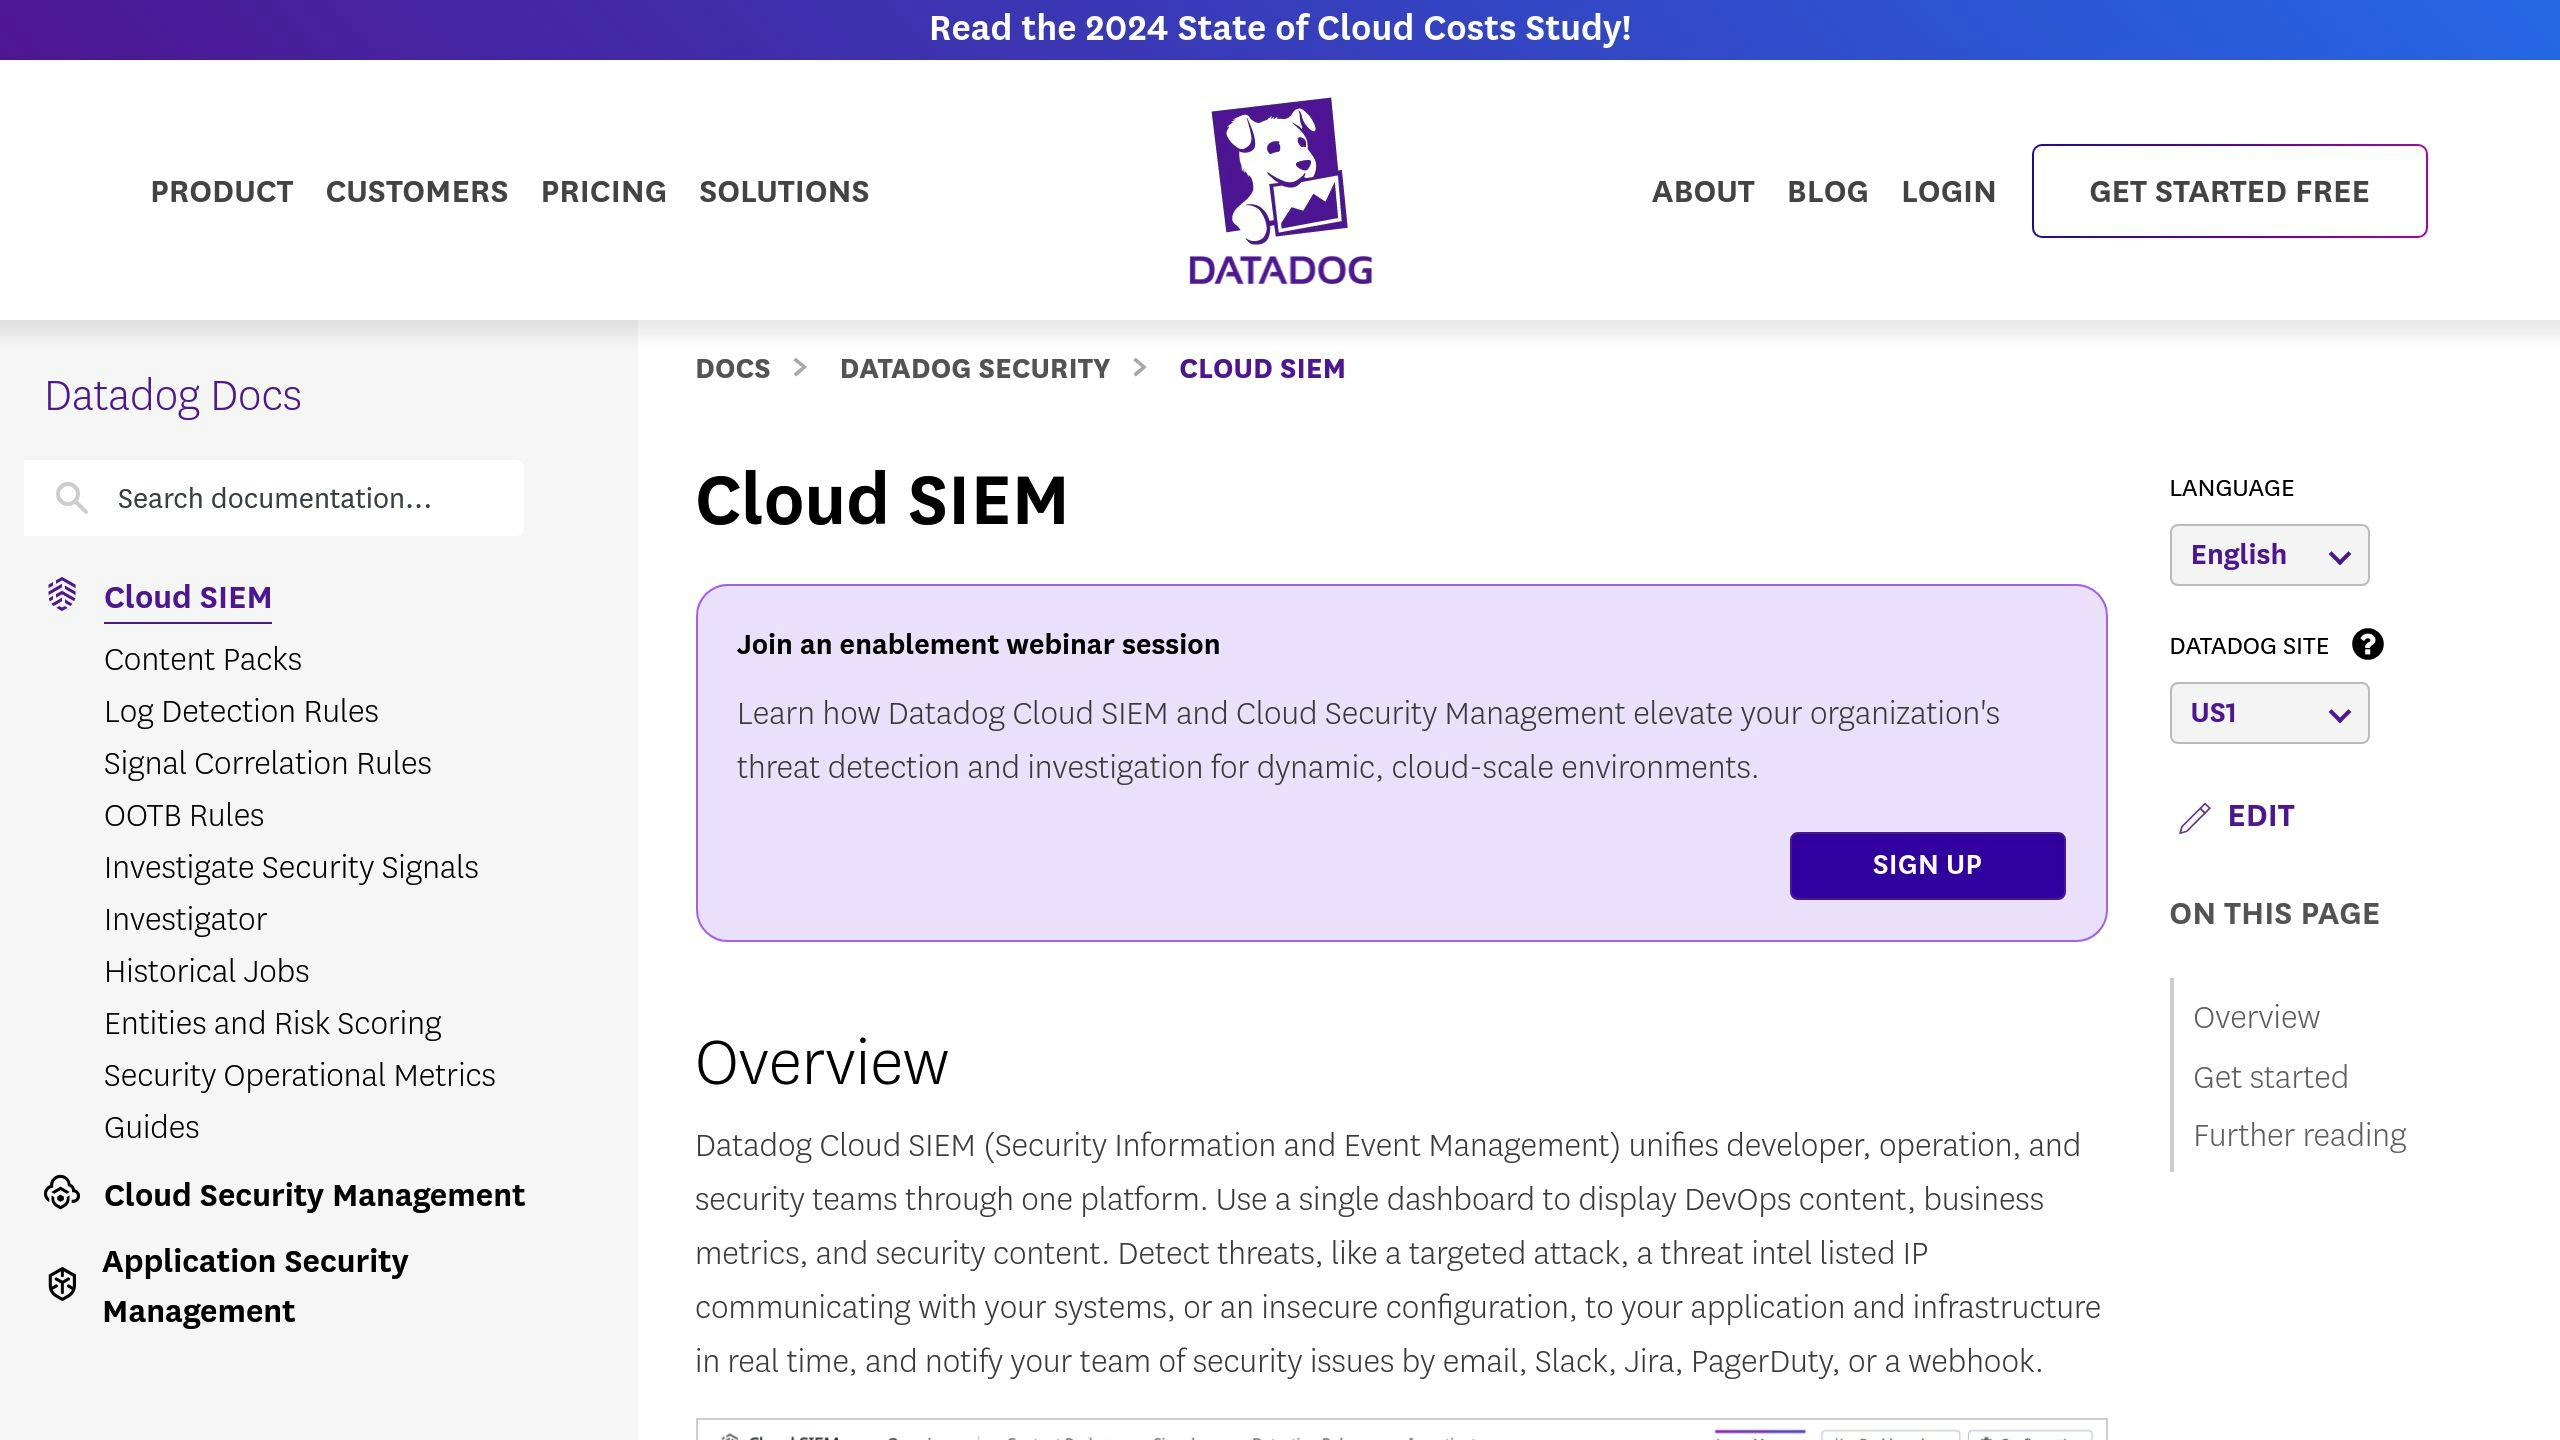Click the Datadog dog logo
Viewport: 2560px width, 1440px height.
(1280, 191)
